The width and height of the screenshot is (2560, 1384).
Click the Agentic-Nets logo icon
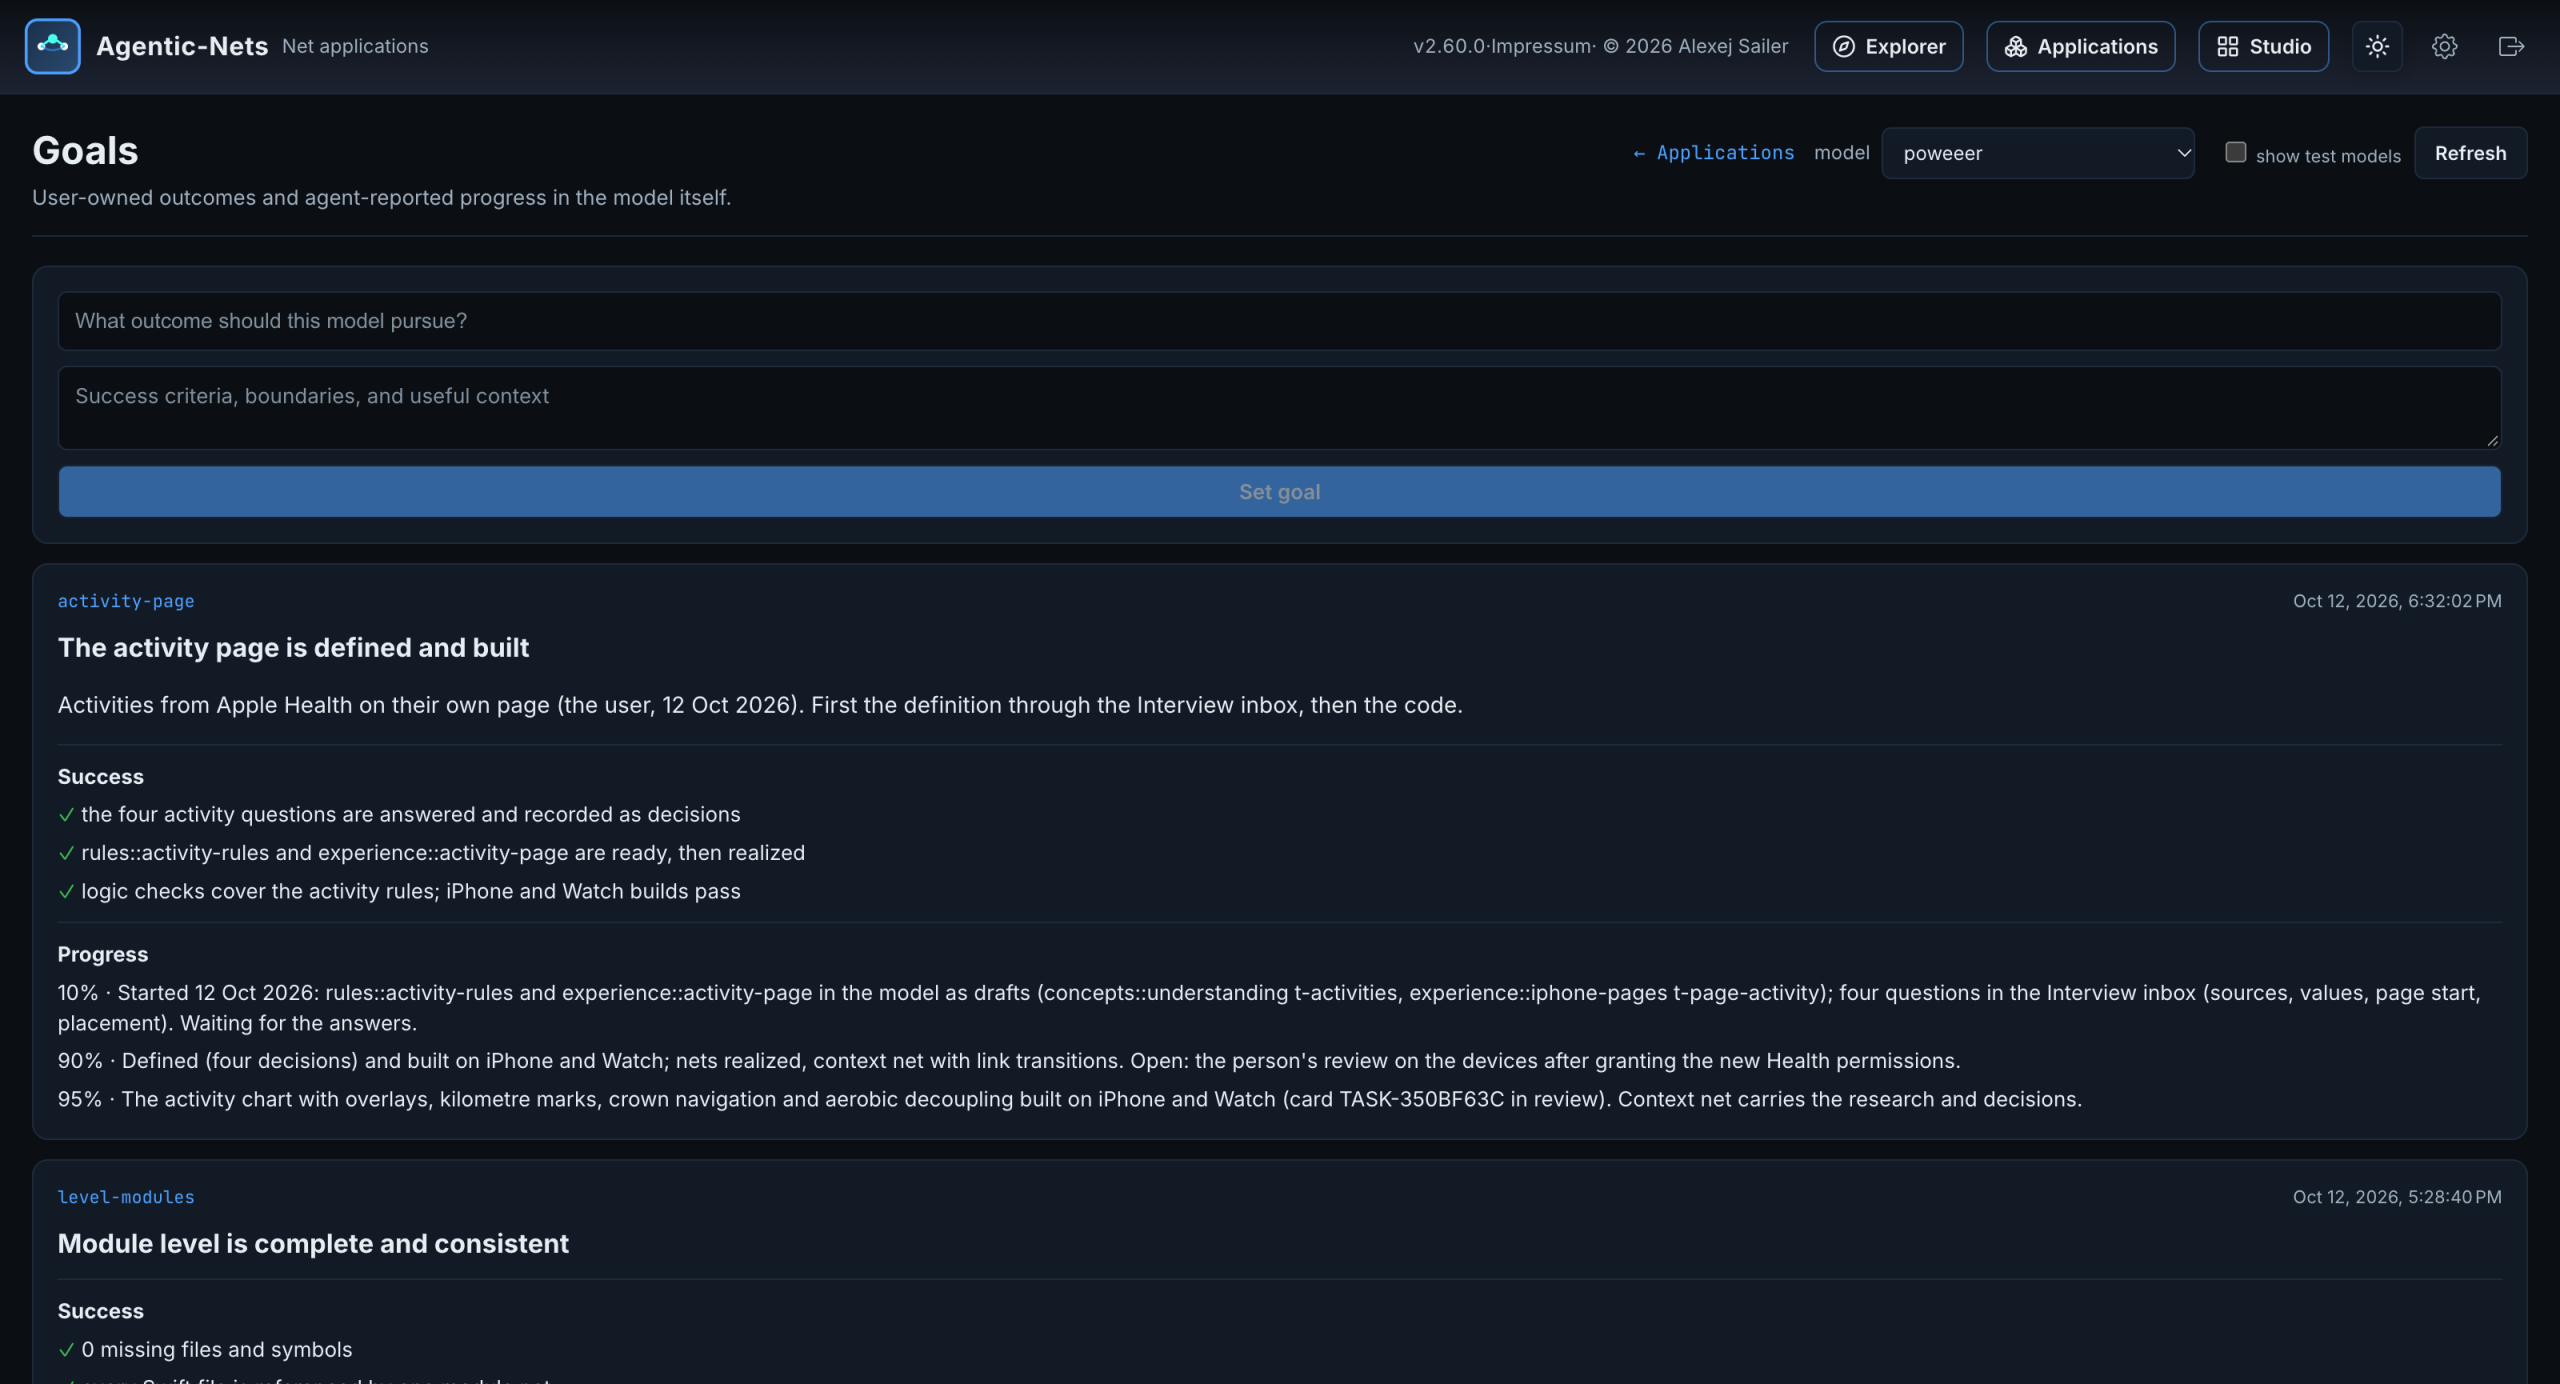52,46
